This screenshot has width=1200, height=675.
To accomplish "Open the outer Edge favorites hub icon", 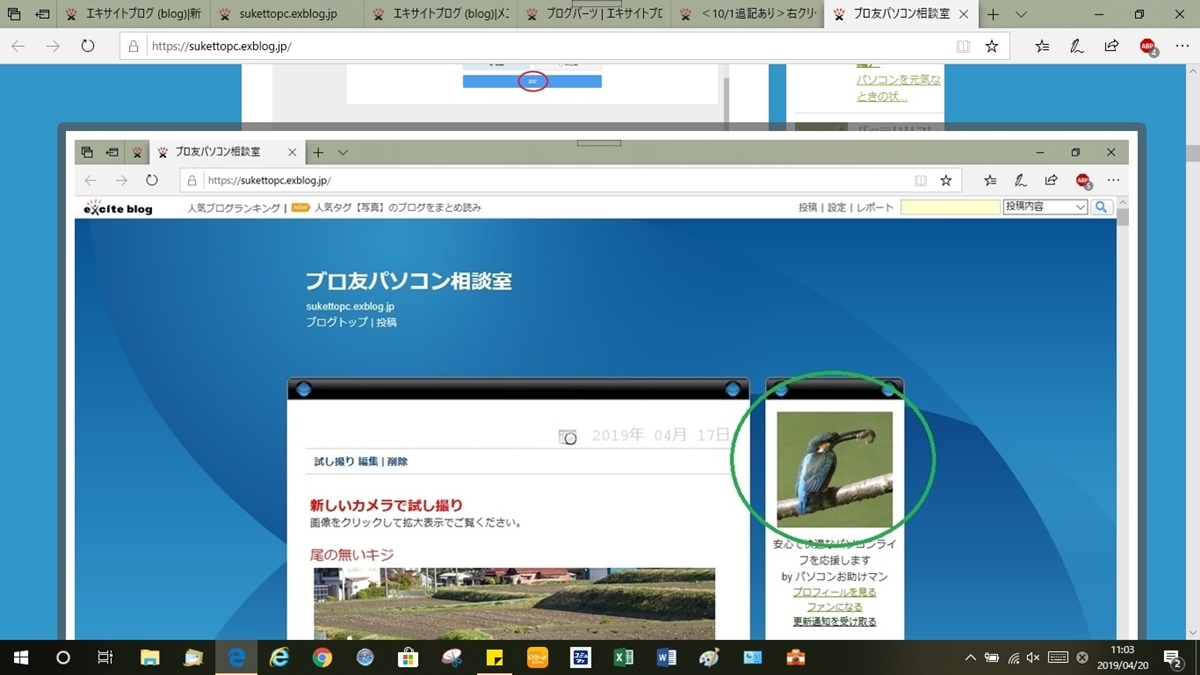I will pyautogui.click(x=1043, y=46).
